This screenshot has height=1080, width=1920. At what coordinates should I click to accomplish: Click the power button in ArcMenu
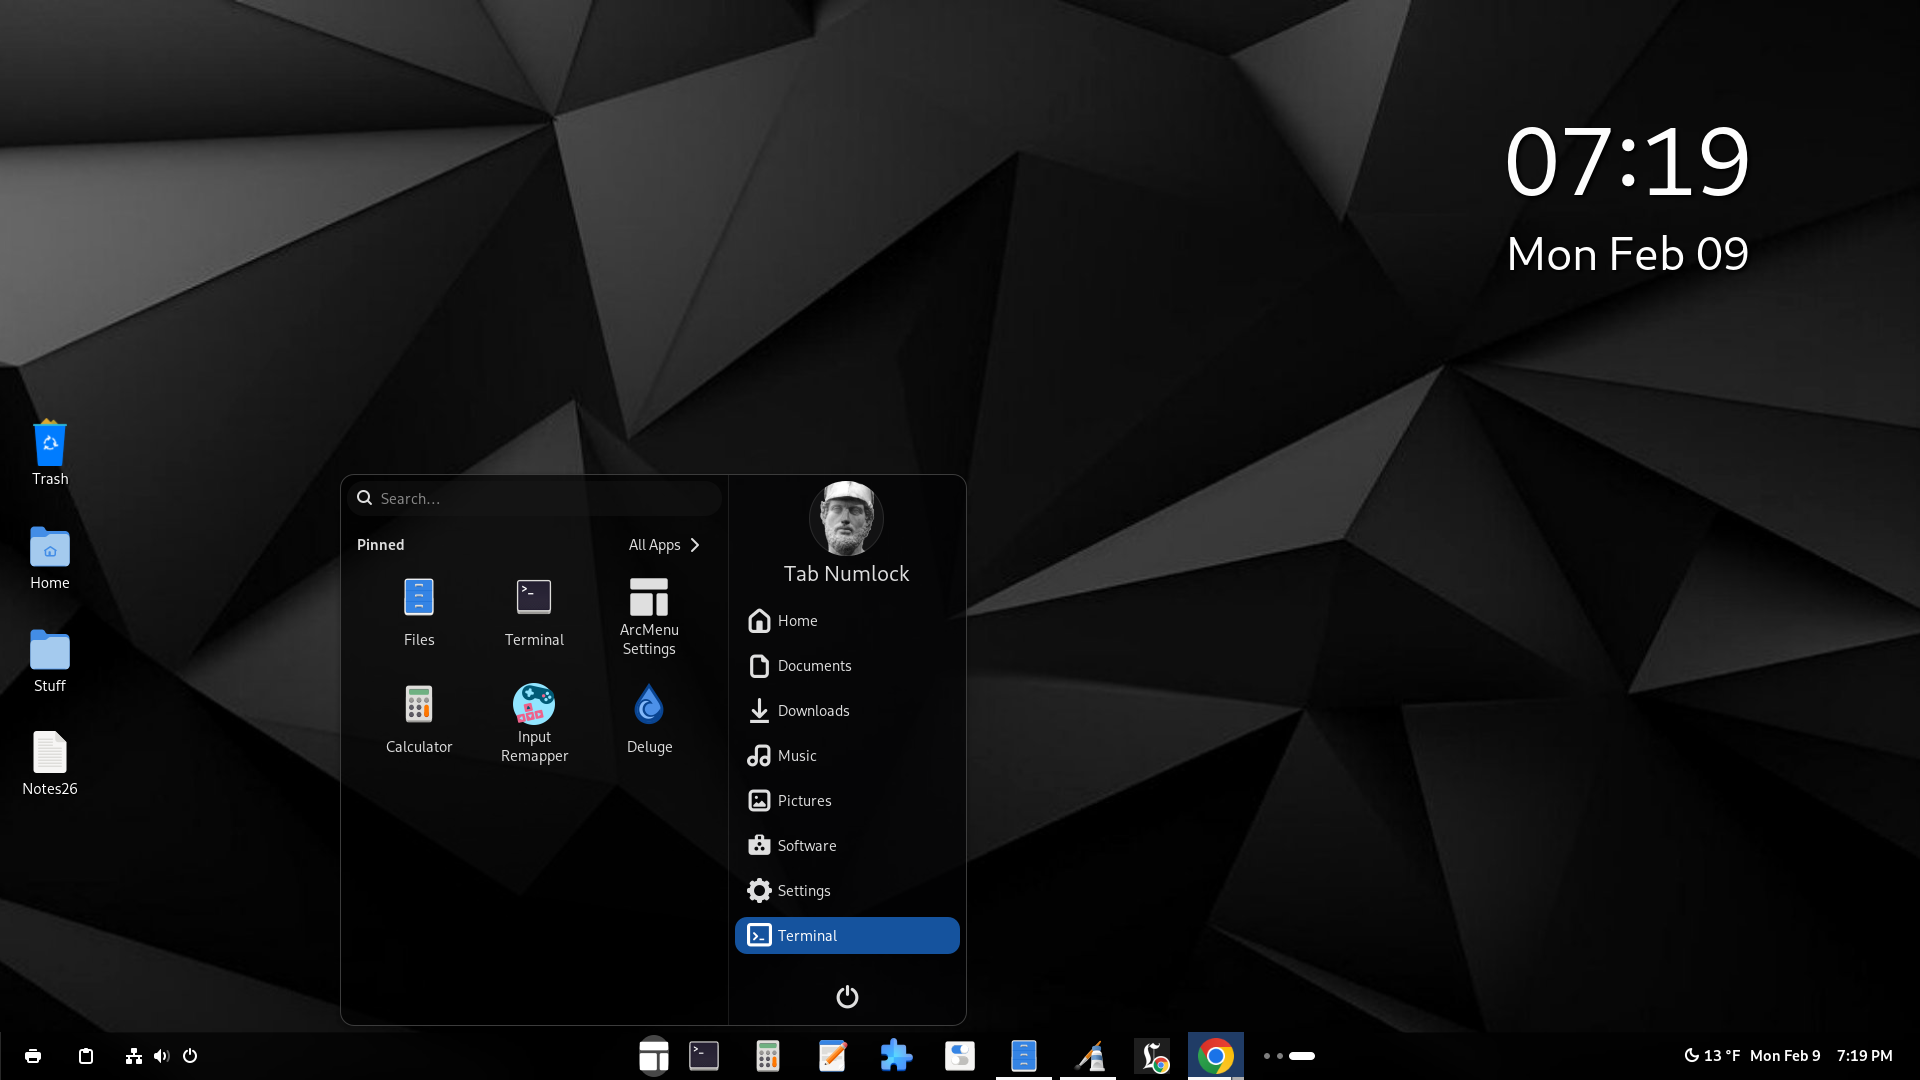pyautogui.click(x=847, y=997)
